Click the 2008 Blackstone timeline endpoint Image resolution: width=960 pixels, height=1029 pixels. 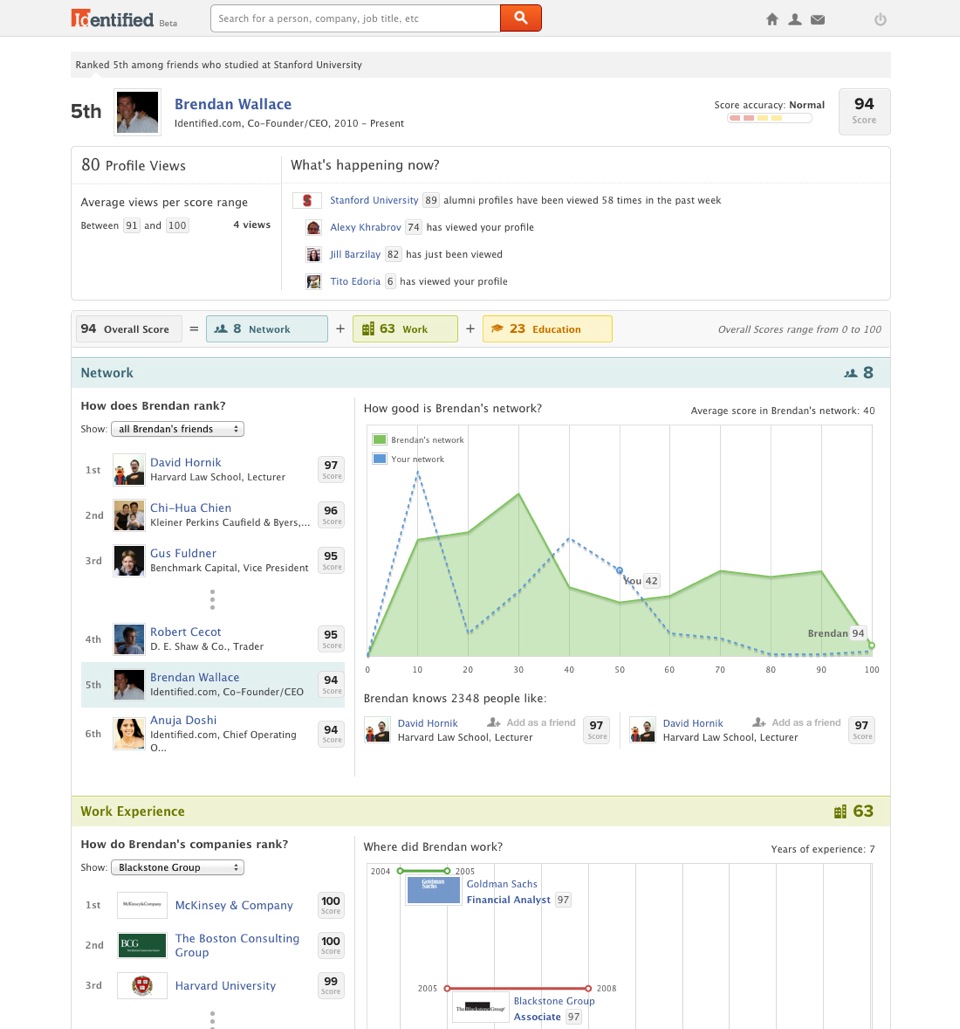(588, 988)
